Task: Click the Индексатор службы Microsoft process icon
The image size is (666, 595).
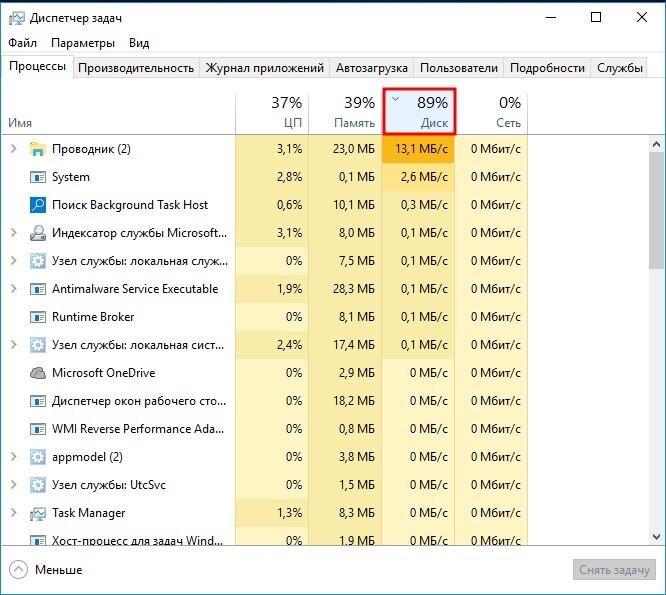Action: click(x=38, y=233)
